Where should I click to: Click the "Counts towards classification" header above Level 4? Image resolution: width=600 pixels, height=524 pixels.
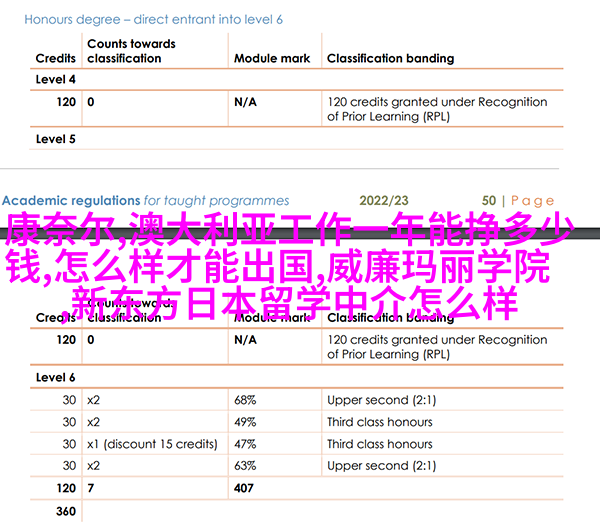click(x=131, y=51)
